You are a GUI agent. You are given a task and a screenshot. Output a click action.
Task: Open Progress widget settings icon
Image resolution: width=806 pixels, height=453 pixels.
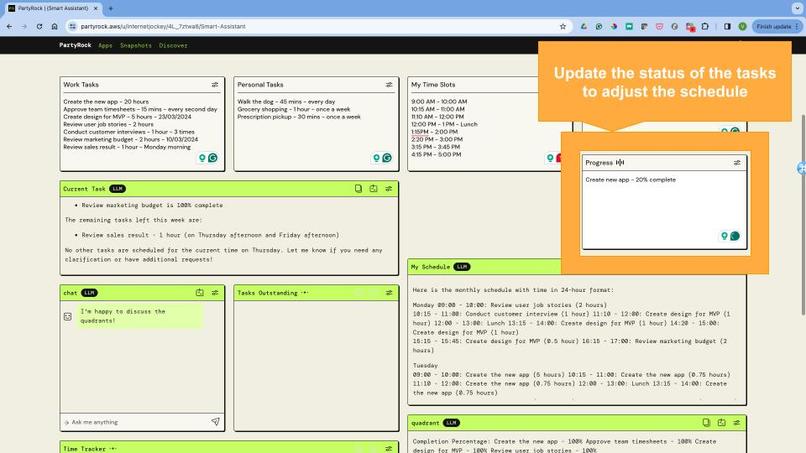tap(737, 162)
